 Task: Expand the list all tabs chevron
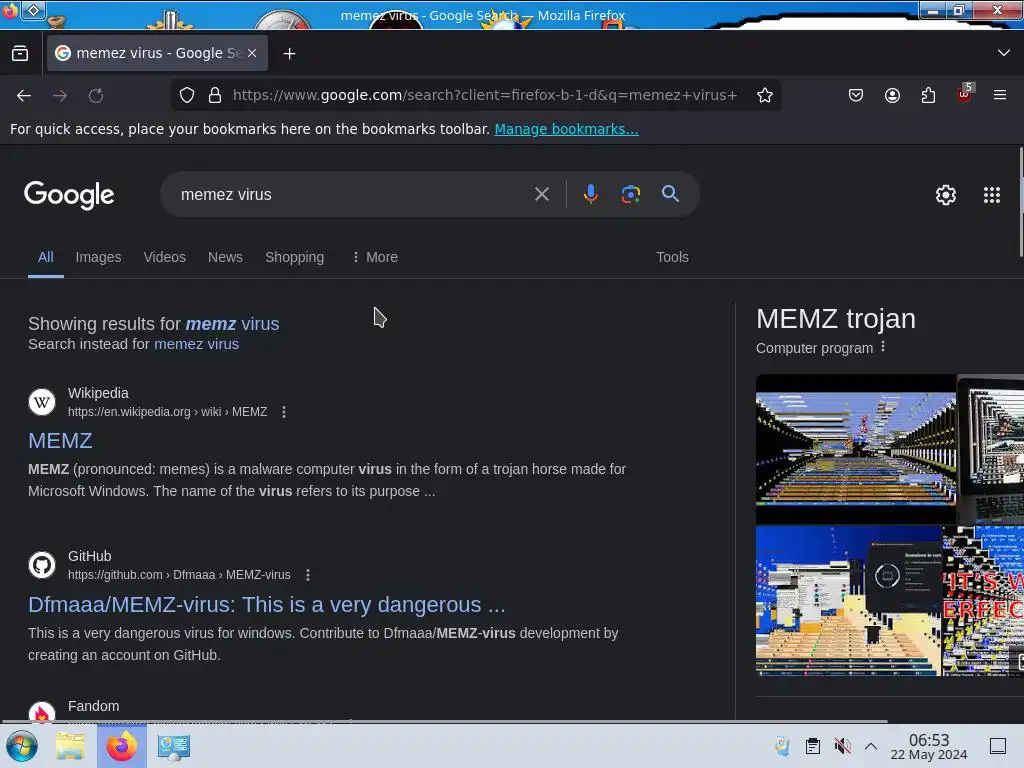click(x=1004, y=53)
